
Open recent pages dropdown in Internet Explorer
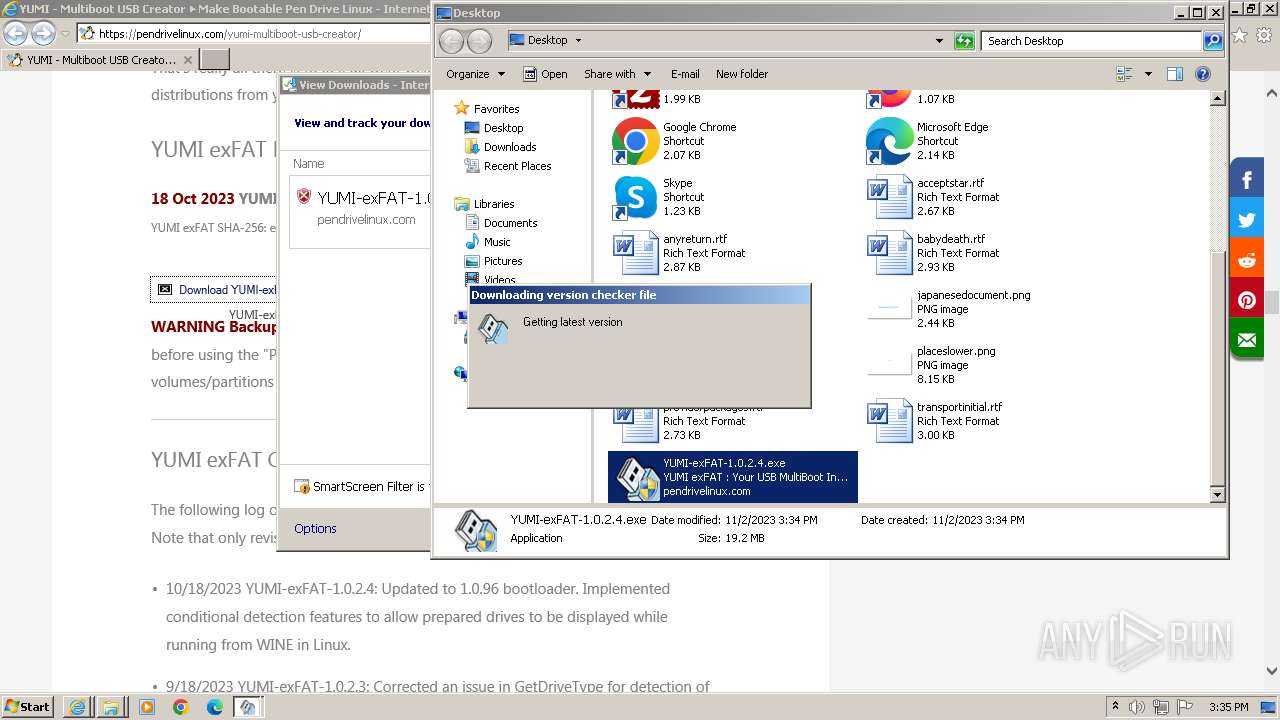pyautogui.click(x=67, y=34)
